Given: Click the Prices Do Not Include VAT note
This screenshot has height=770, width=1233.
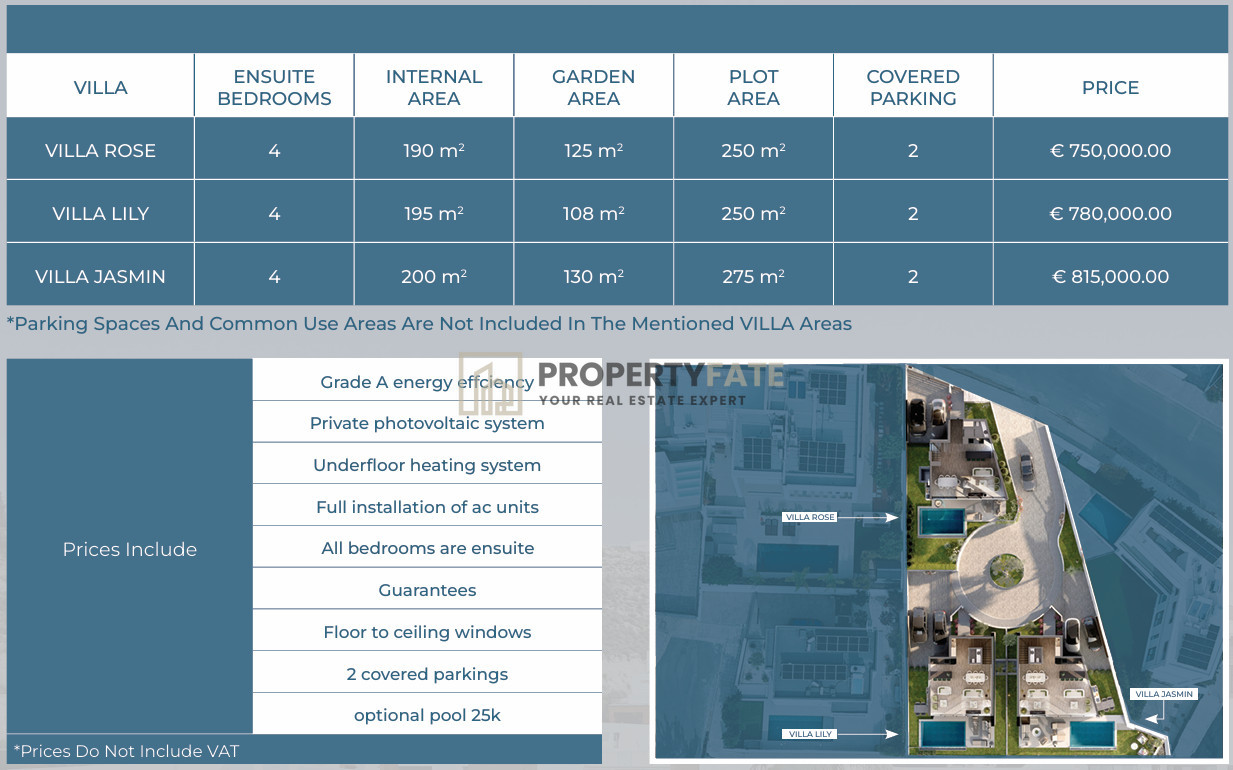Looking at the screenshot, I should (x=127, y=750).
